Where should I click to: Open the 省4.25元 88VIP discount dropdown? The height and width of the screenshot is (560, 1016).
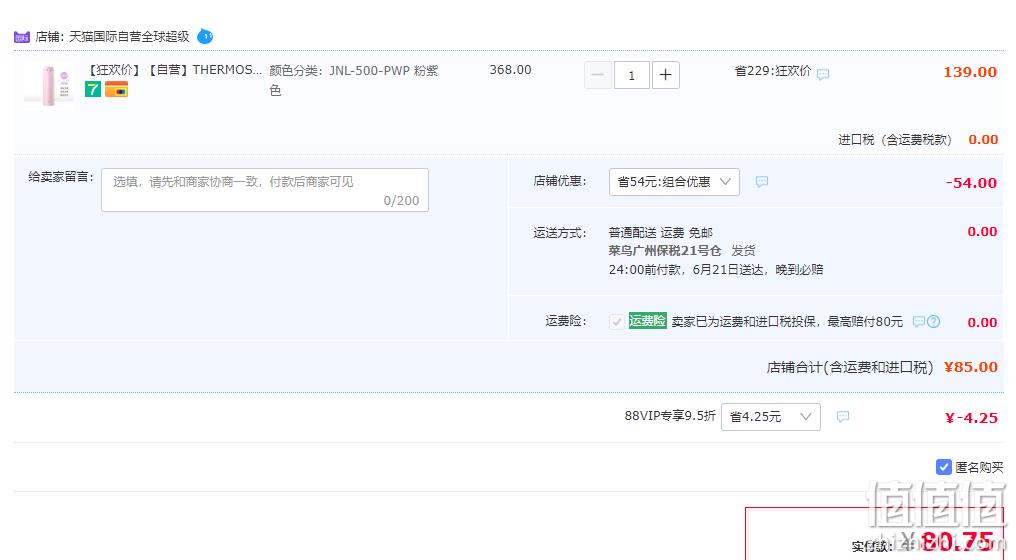pyautogui.click(x=771, y=417)
